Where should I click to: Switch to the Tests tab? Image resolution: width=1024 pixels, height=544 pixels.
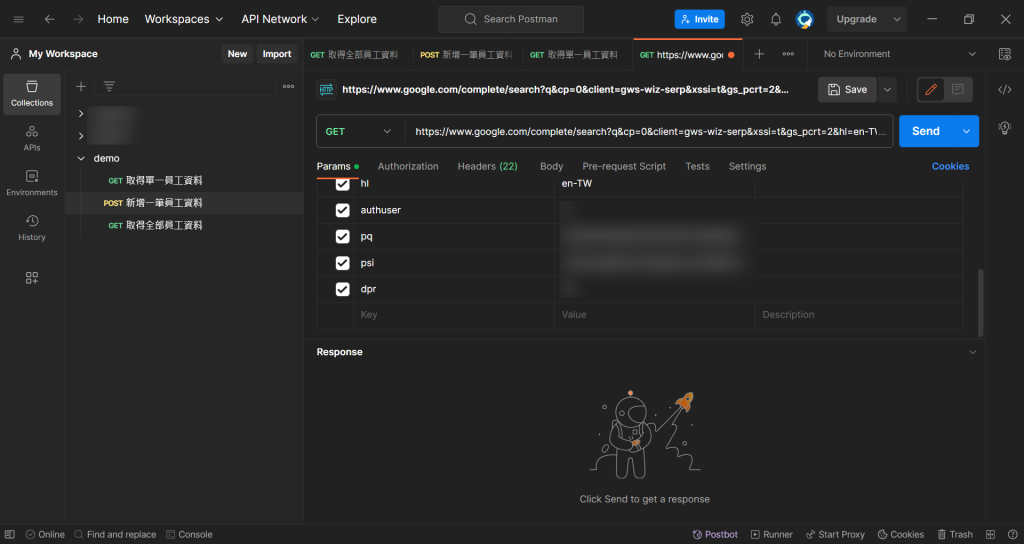tap(697, 167)
